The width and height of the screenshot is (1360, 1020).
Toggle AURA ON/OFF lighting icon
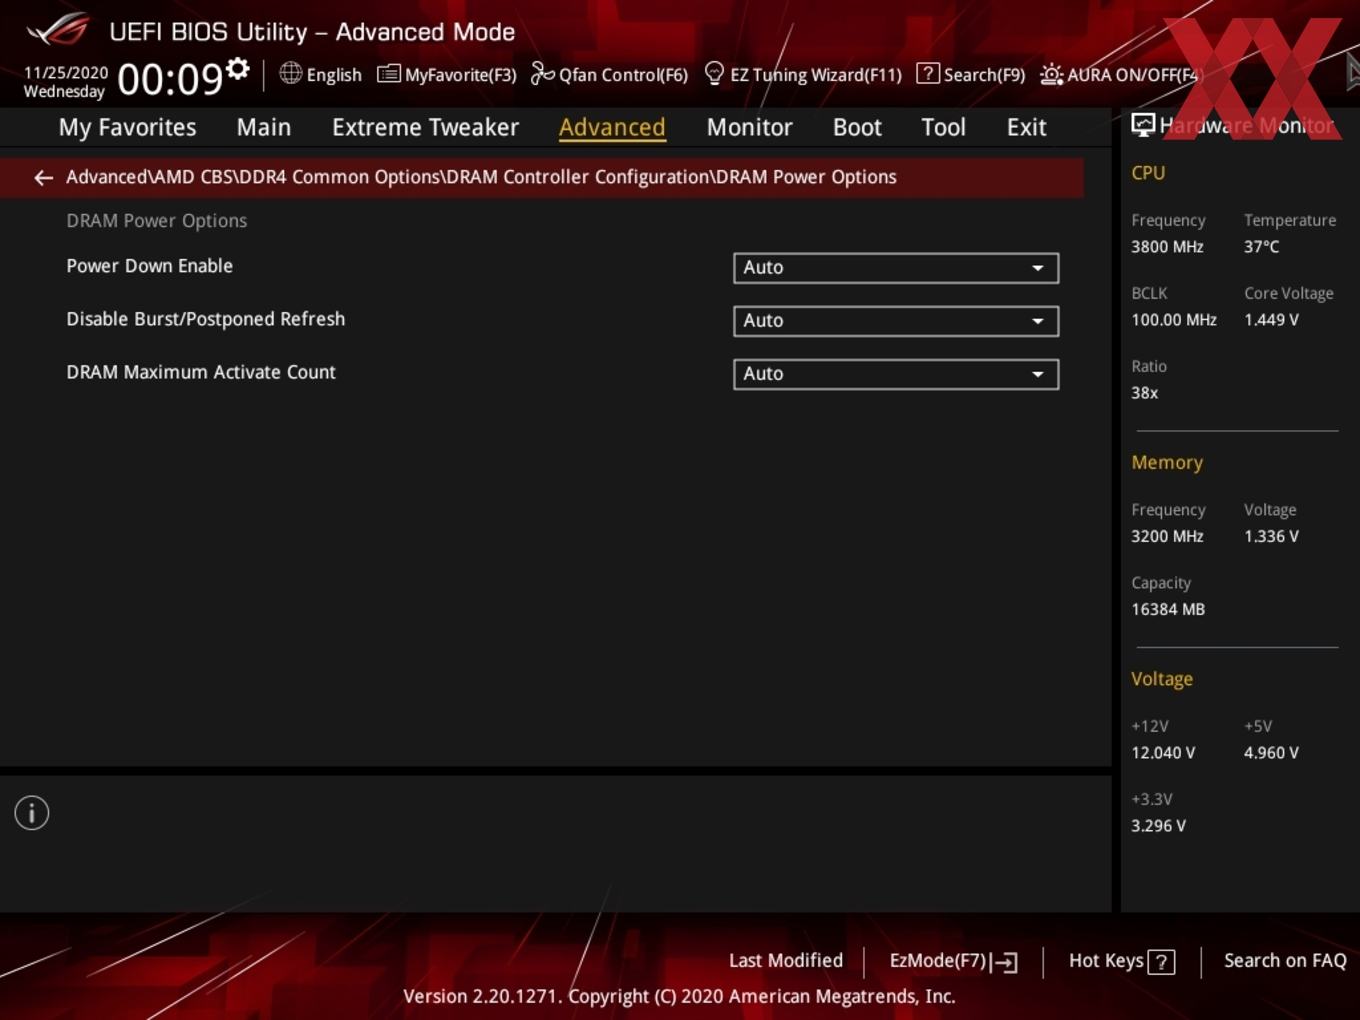click(1051, 74)
